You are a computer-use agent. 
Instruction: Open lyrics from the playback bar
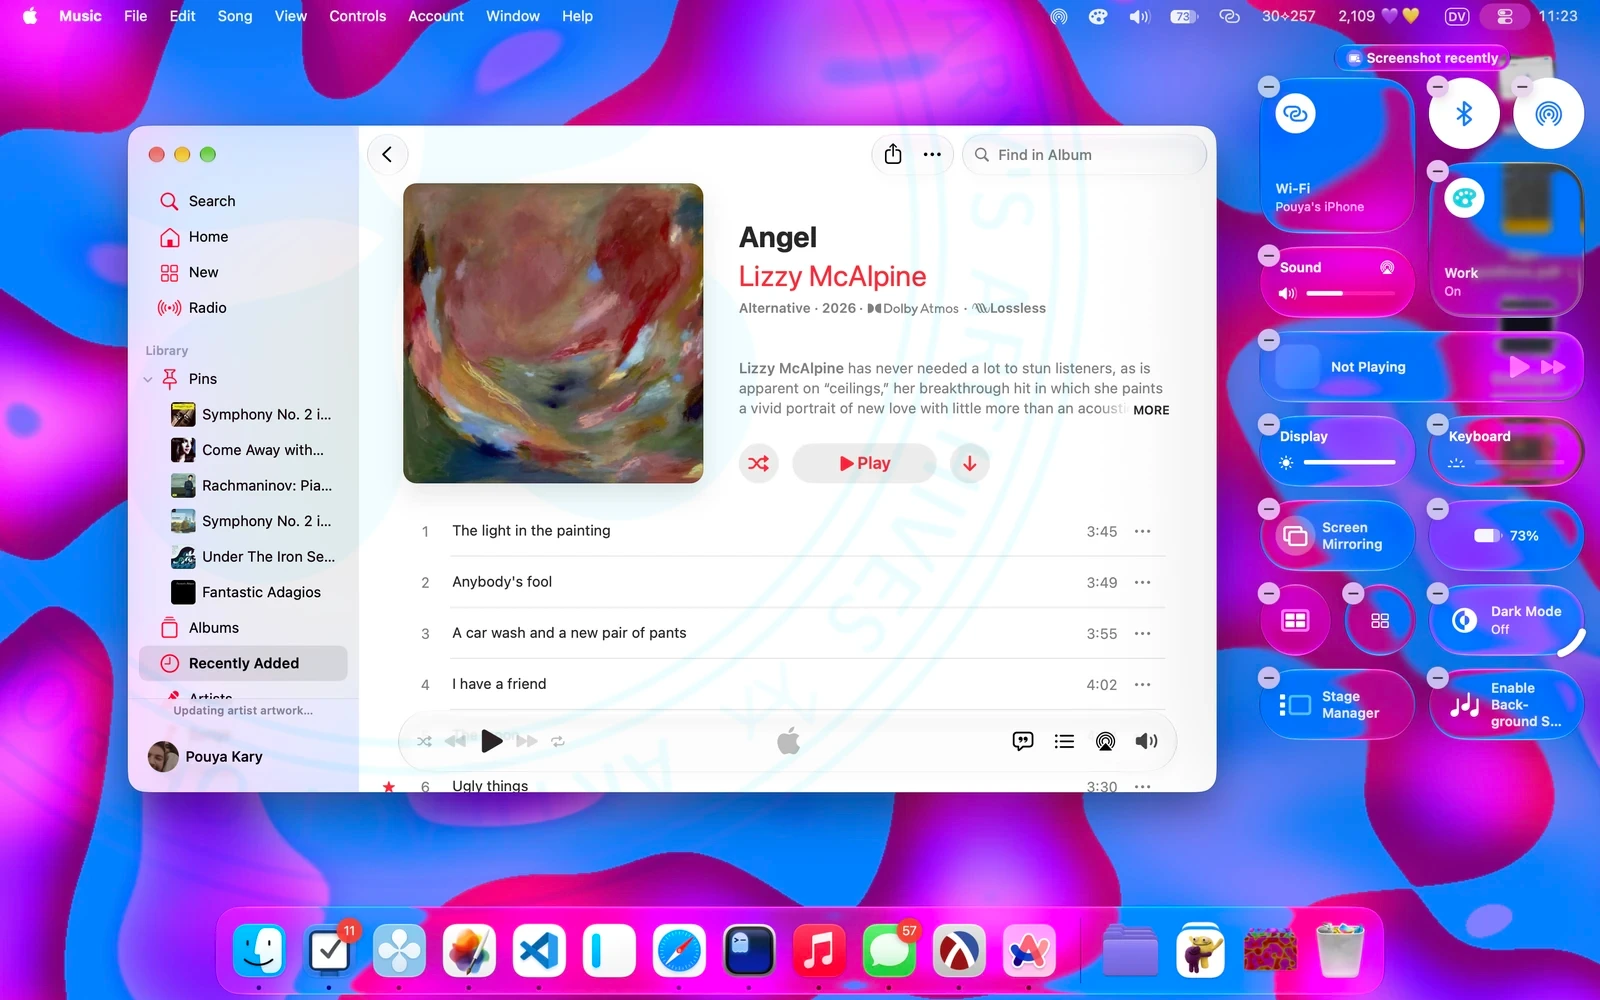[x=1022, y=741]
